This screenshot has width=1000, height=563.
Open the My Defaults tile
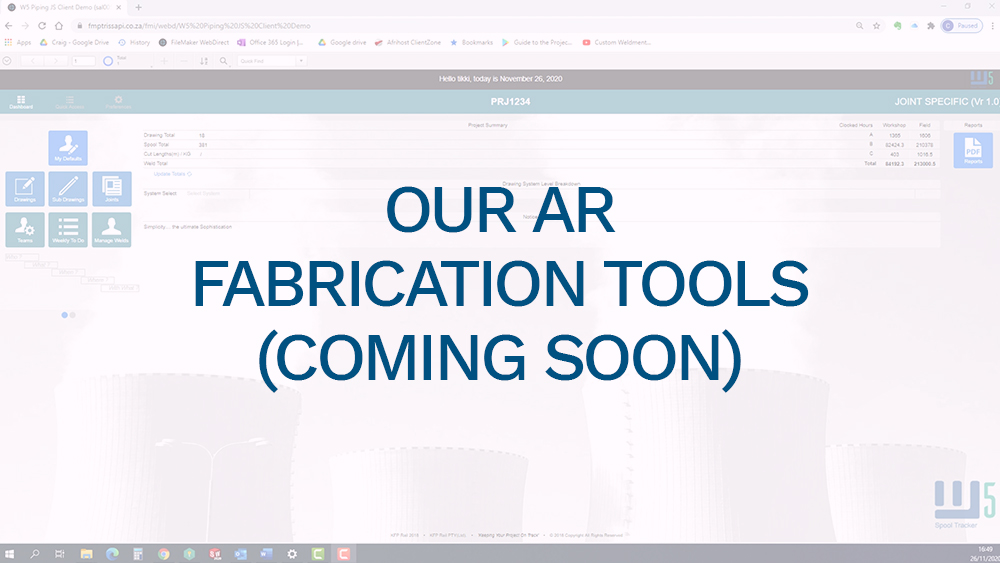point(68,147)
